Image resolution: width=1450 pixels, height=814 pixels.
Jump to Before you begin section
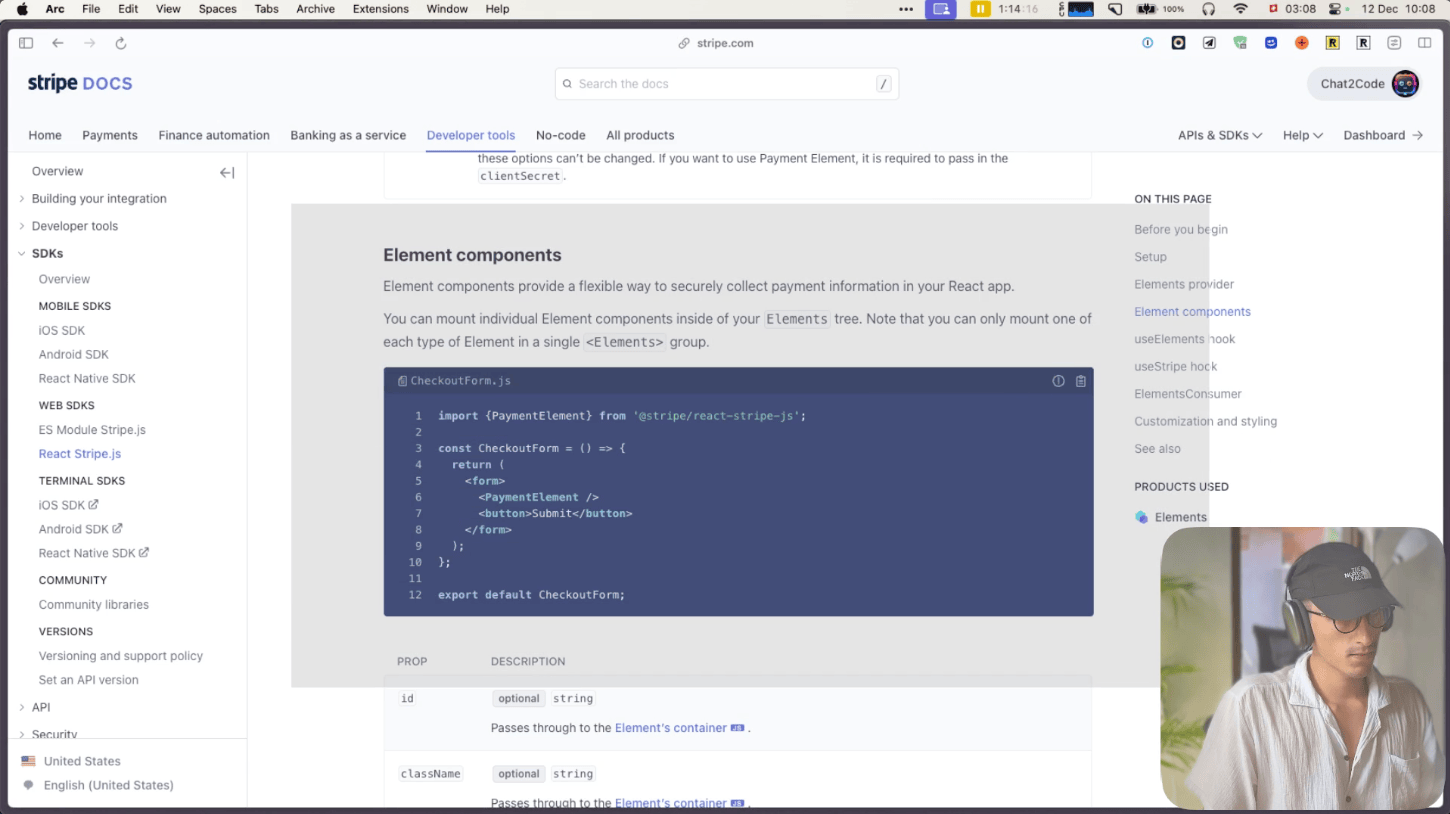1181,229
